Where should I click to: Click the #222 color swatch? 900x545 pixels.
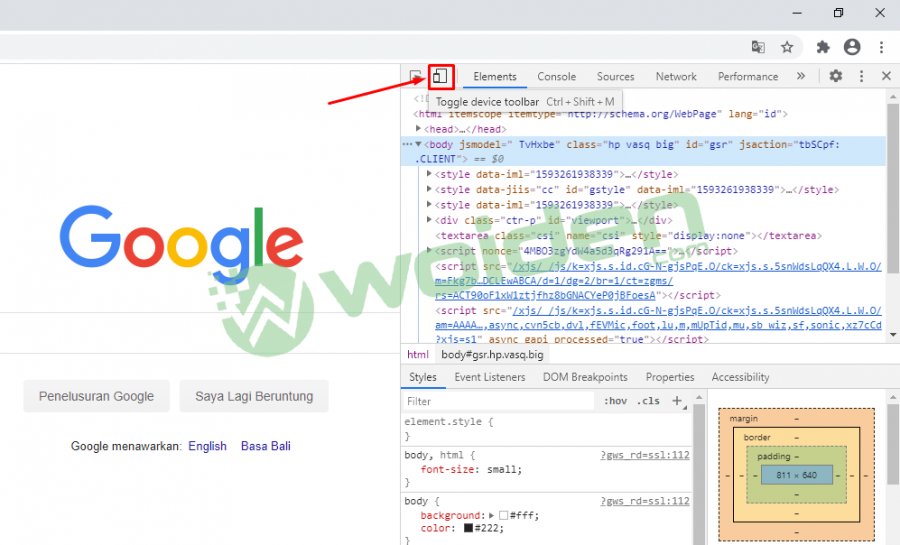[x=468, y=528]
